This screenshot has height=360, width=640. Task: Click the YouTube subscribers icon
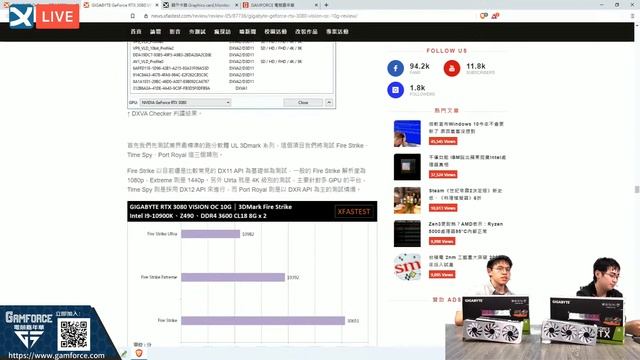[x=451, y=68]
